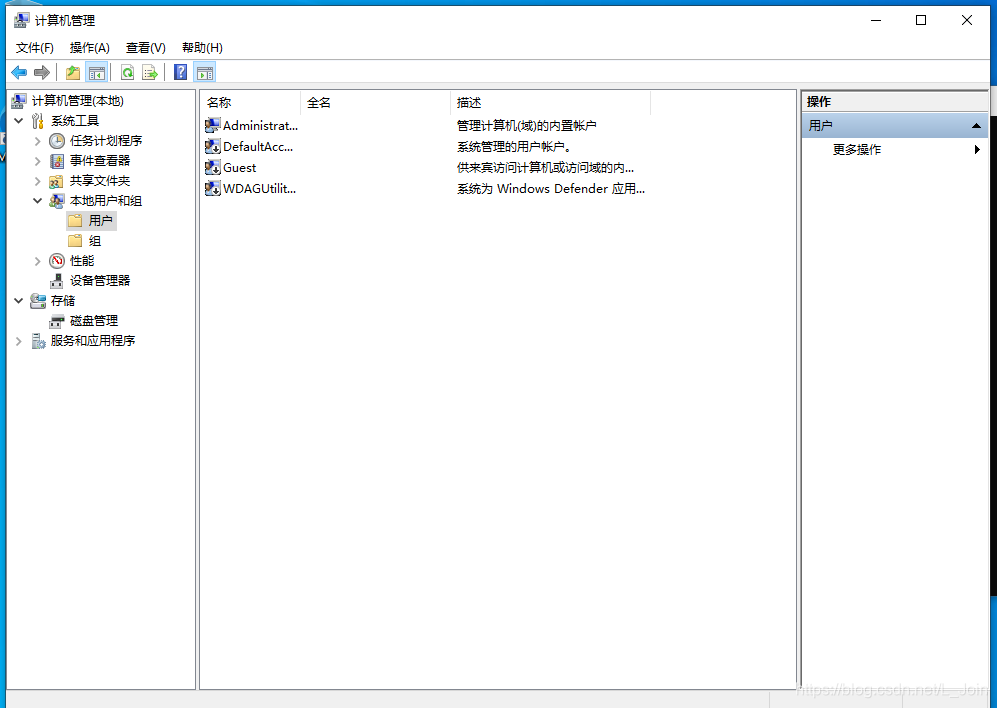Click the WDAGUtilityAccount user icon
The height and width of the screenshot is (708, 997).
(x=212, y=188)
